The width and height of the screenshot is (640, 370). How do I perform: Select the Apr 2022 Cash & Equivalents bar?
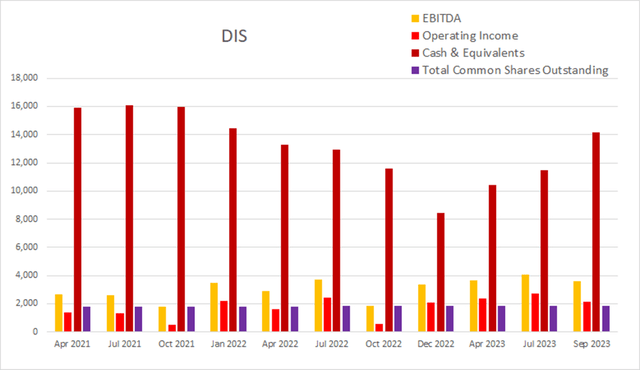(285, 238)
